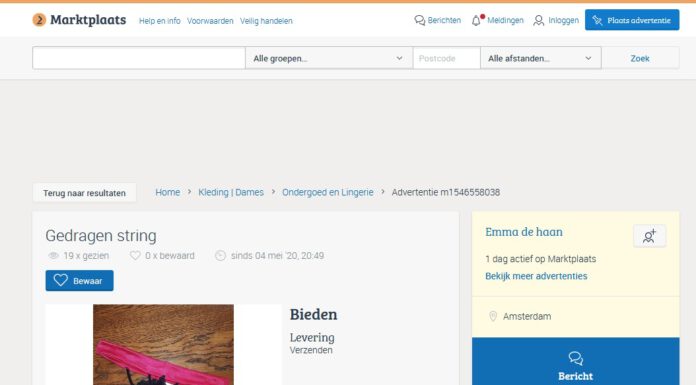The image size is (696, 385).
Task: Click Plaats advertentie button
Action: point(632,20)
